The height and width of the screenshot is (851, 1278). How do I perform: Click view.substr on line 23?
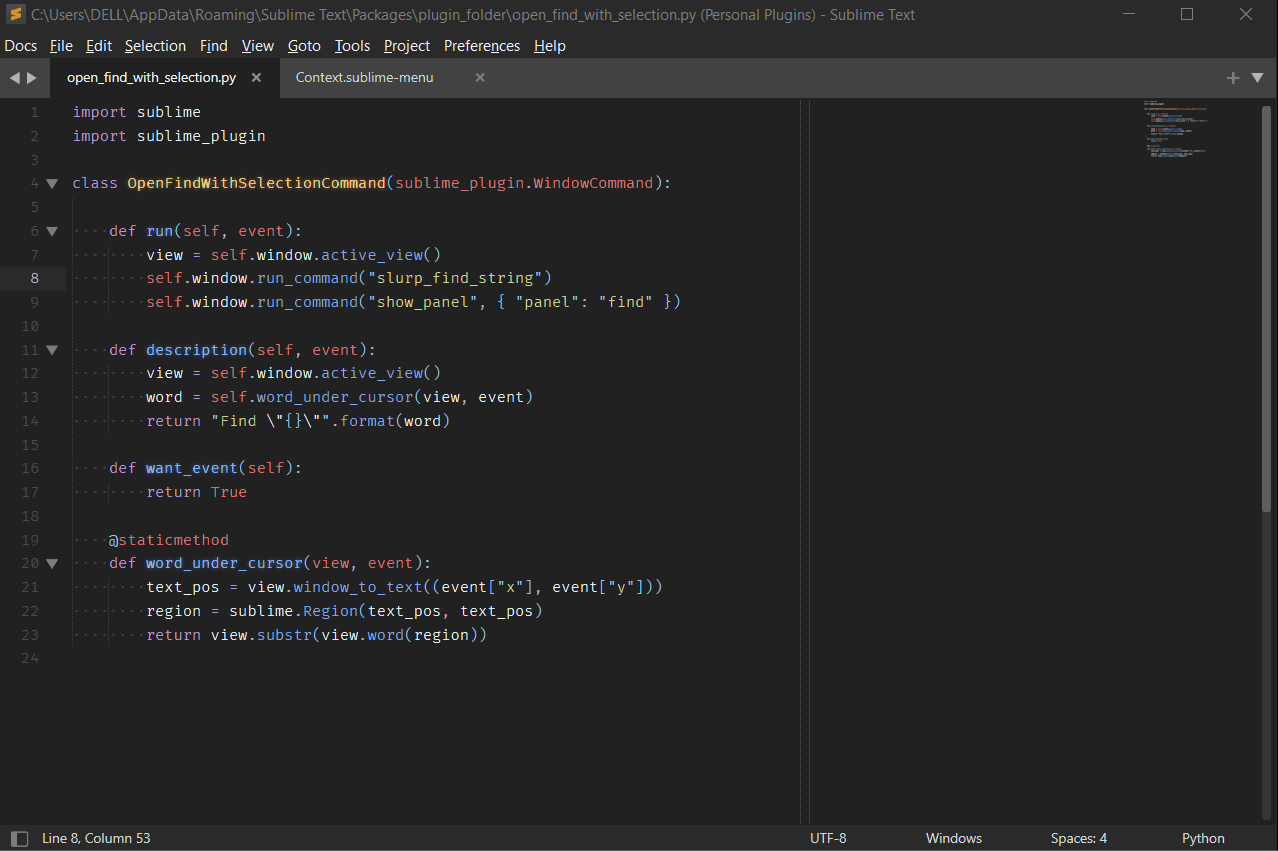261,635
